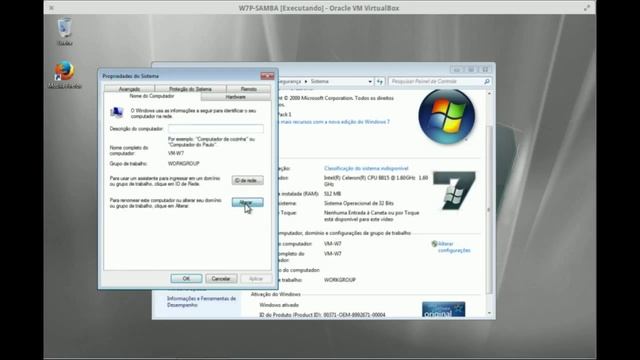
Task: Open the Recycle Bin desktop icon
Action: [x=64, y=31]
